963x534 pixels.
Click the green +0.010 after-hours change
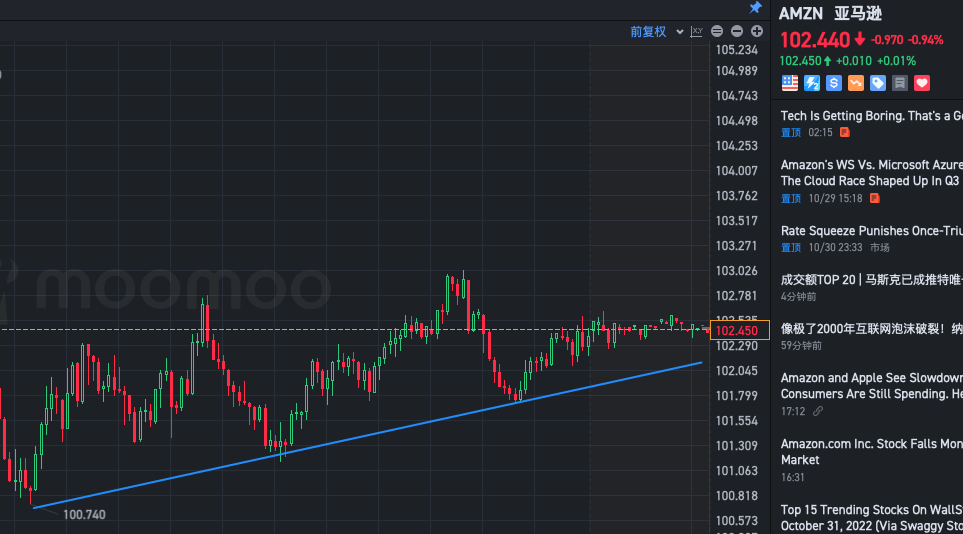tap(854, 61)
